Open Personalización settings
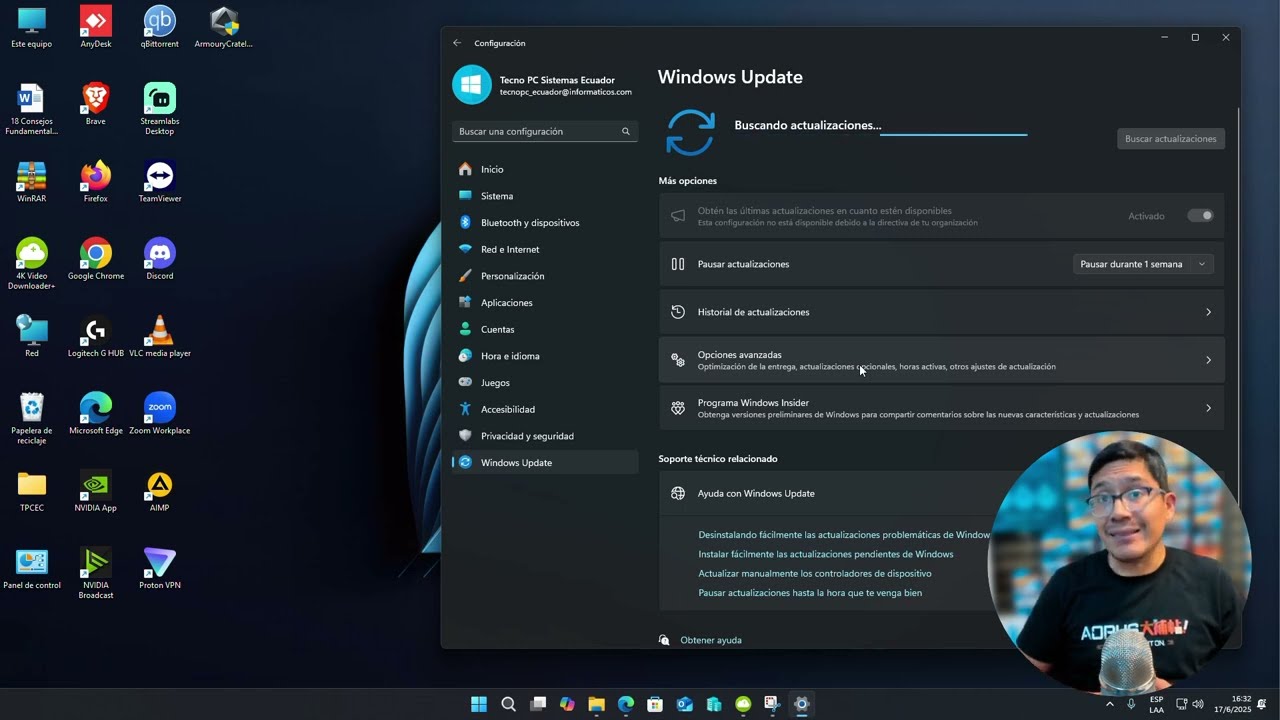Viewport: 1280px width, 720px height. point(545,276)
